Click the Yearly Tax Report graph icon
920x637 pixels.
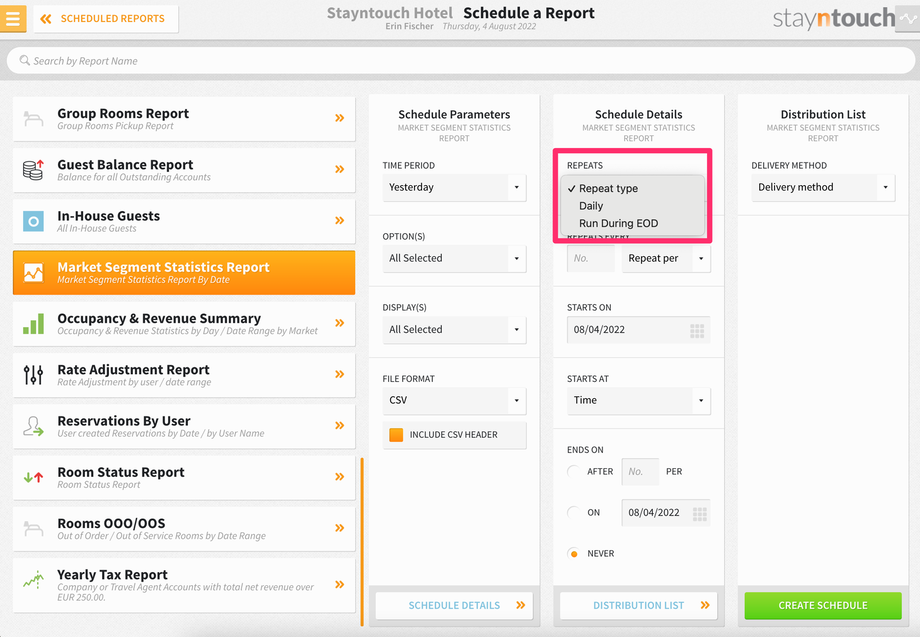(33, 580)
